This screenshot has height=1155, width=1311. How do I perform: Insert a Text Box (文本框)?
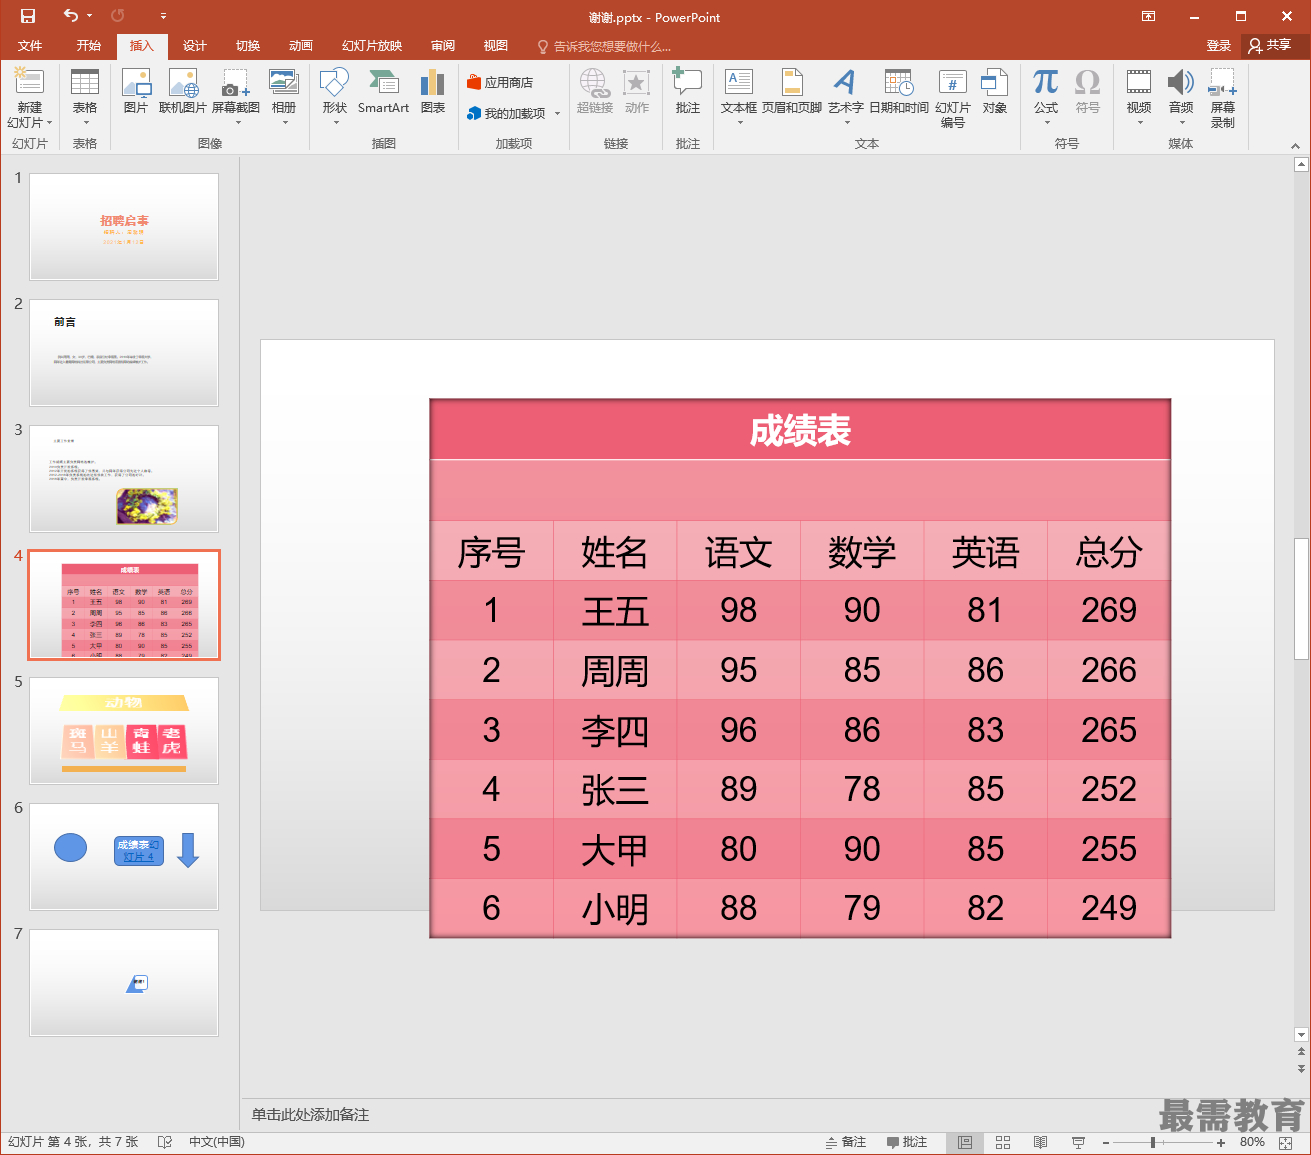point(739,96)
